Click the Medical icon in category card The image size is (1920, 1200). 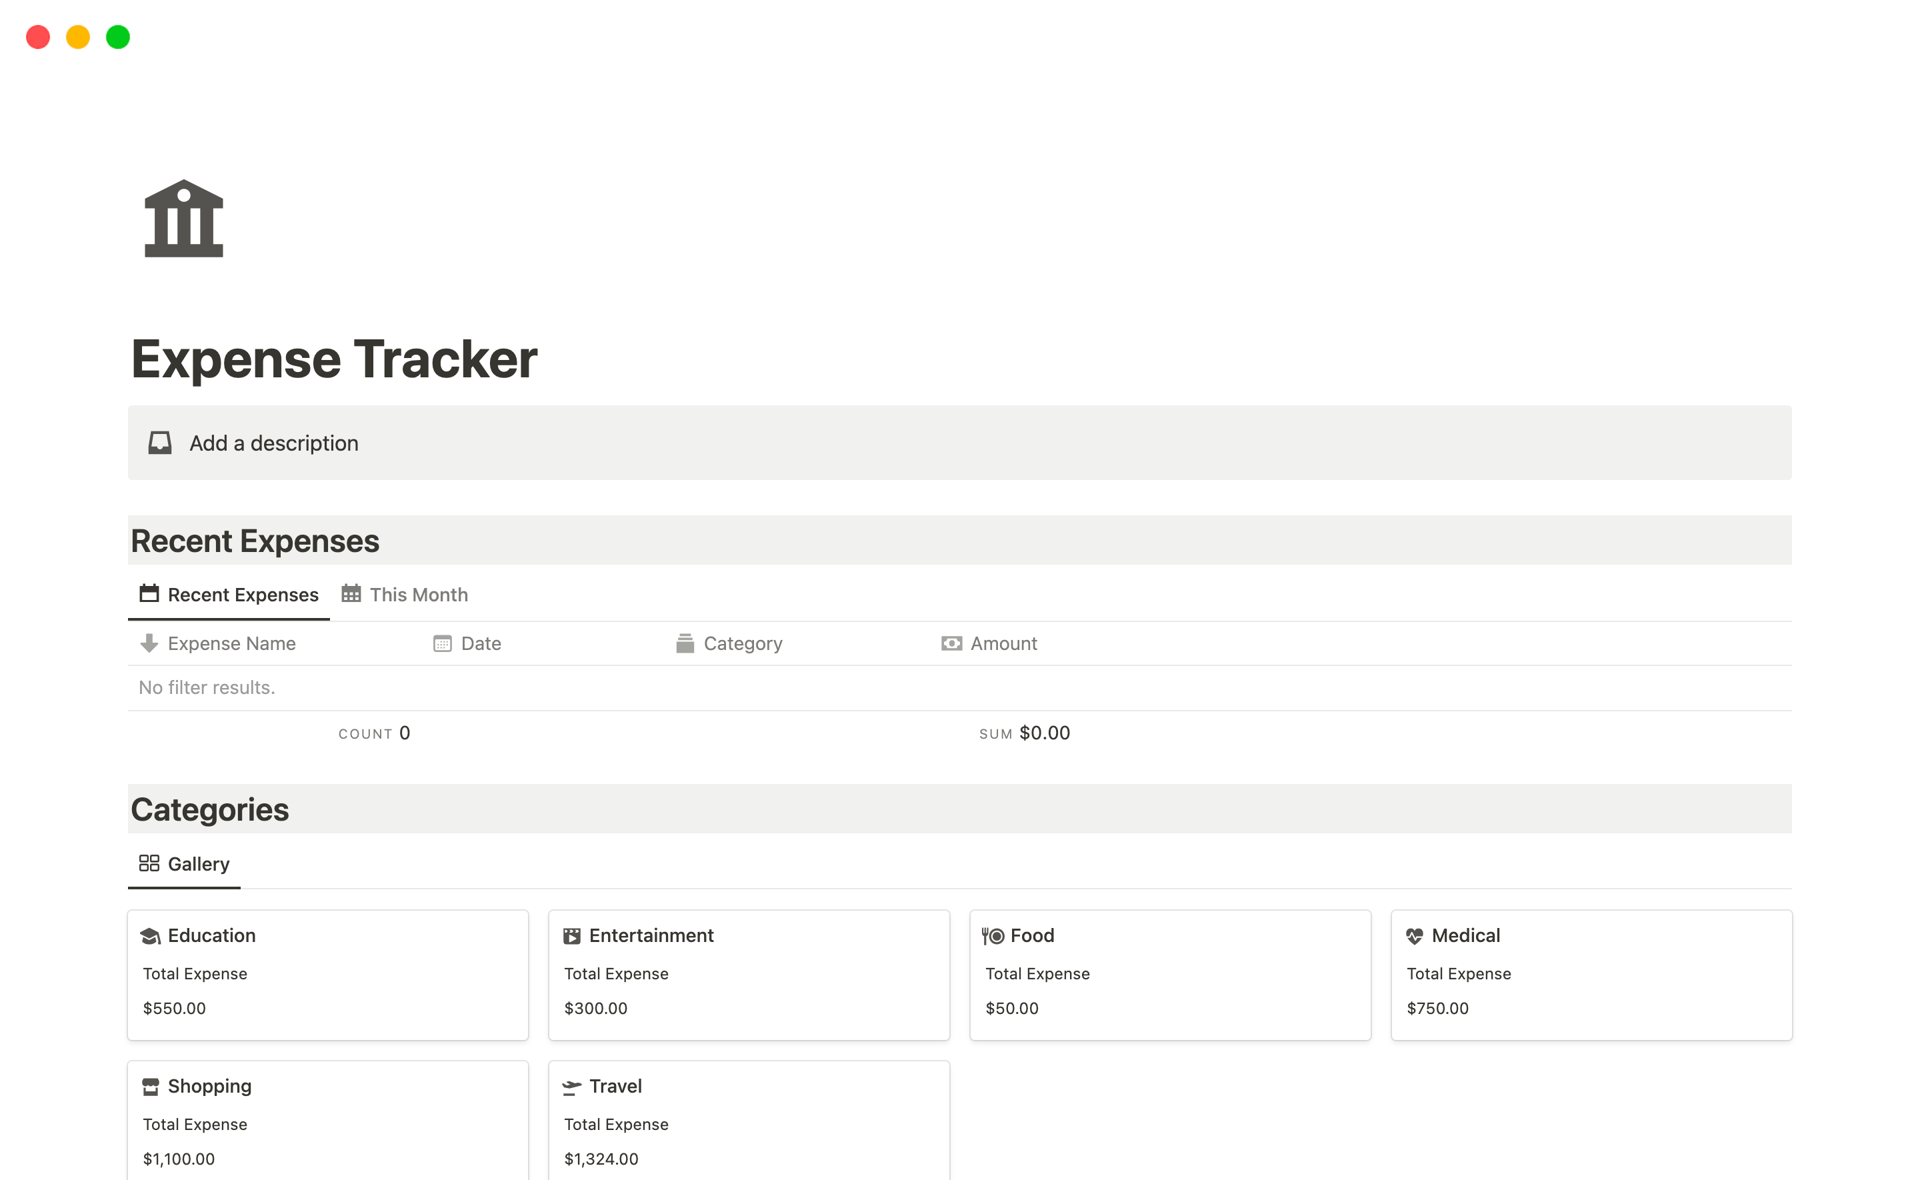(x=1415, y=936)
